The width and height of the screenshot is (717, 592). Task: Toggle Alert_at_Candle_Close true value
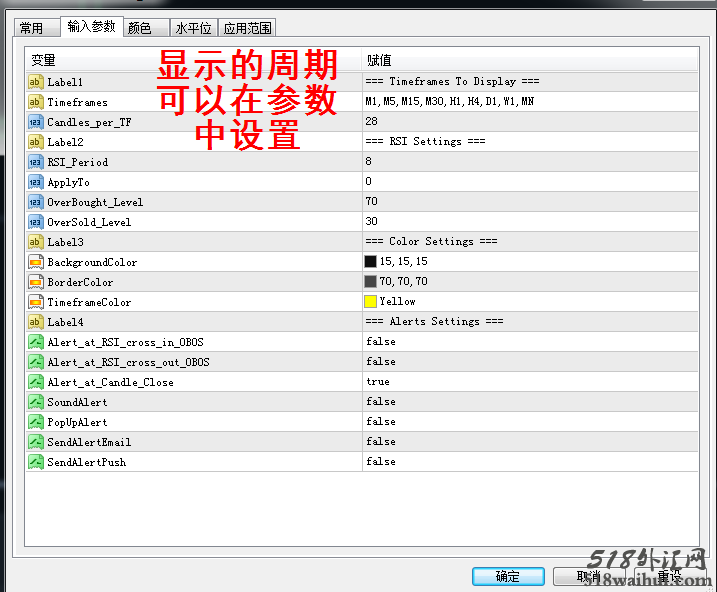tap(378, 382)
